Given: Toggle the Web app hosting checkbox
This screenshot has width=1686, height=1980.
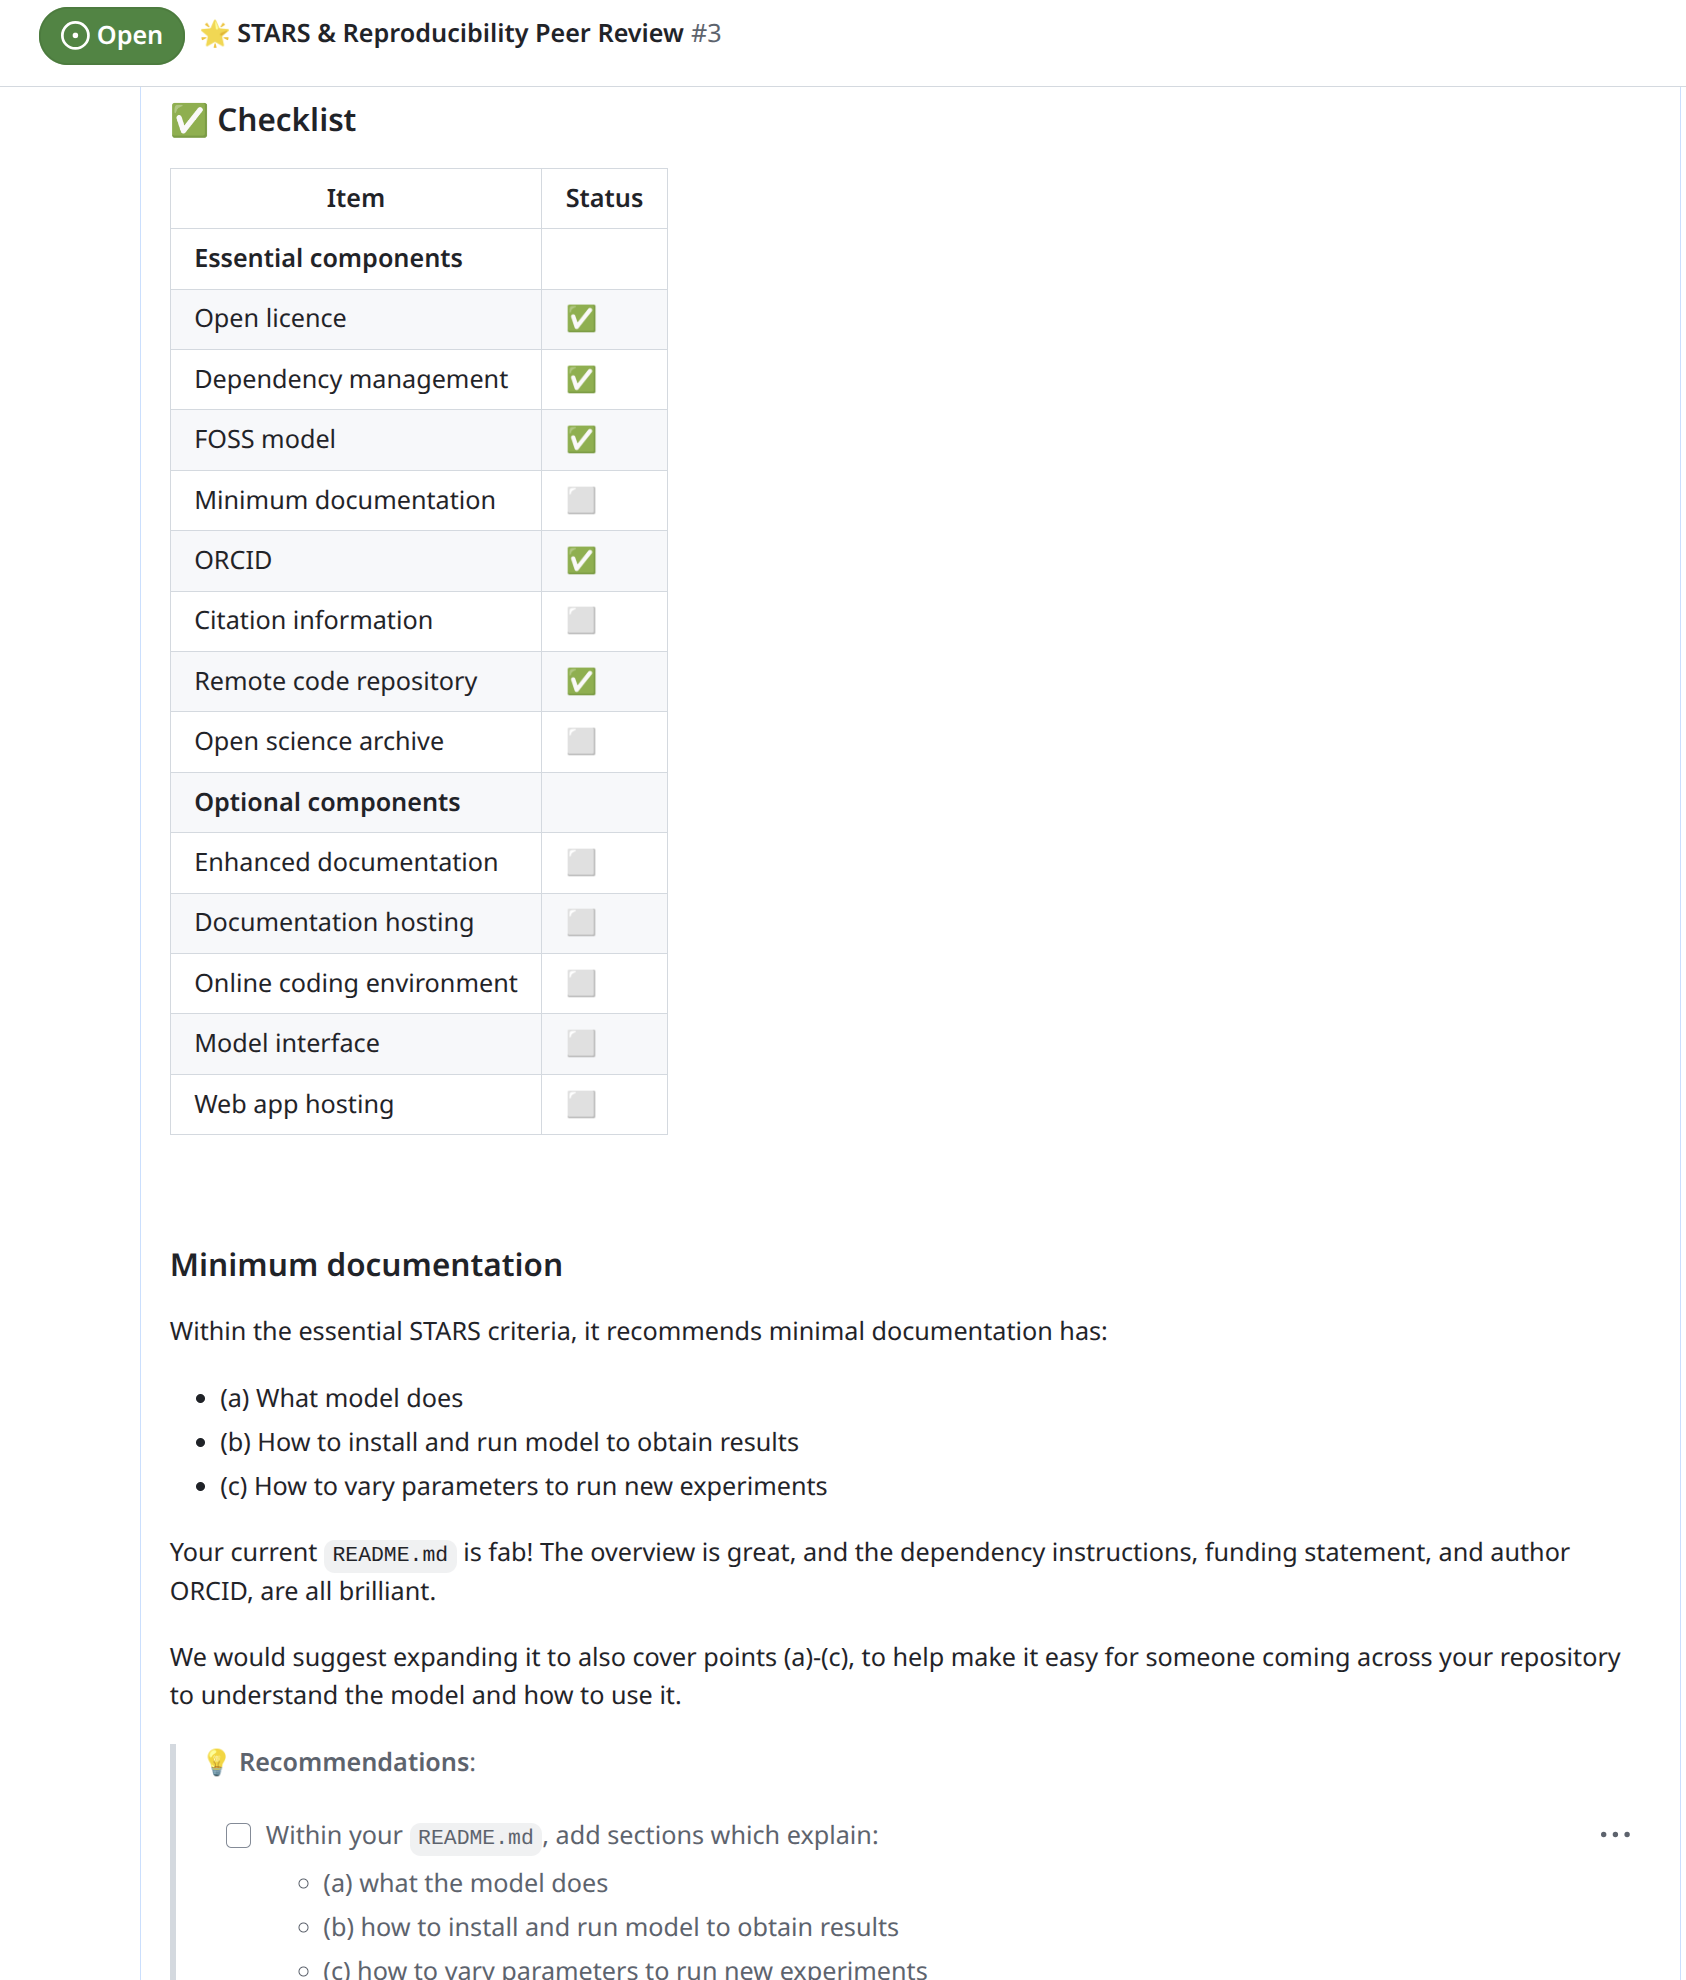Looking at the screenshot, I should (581, 1104).
